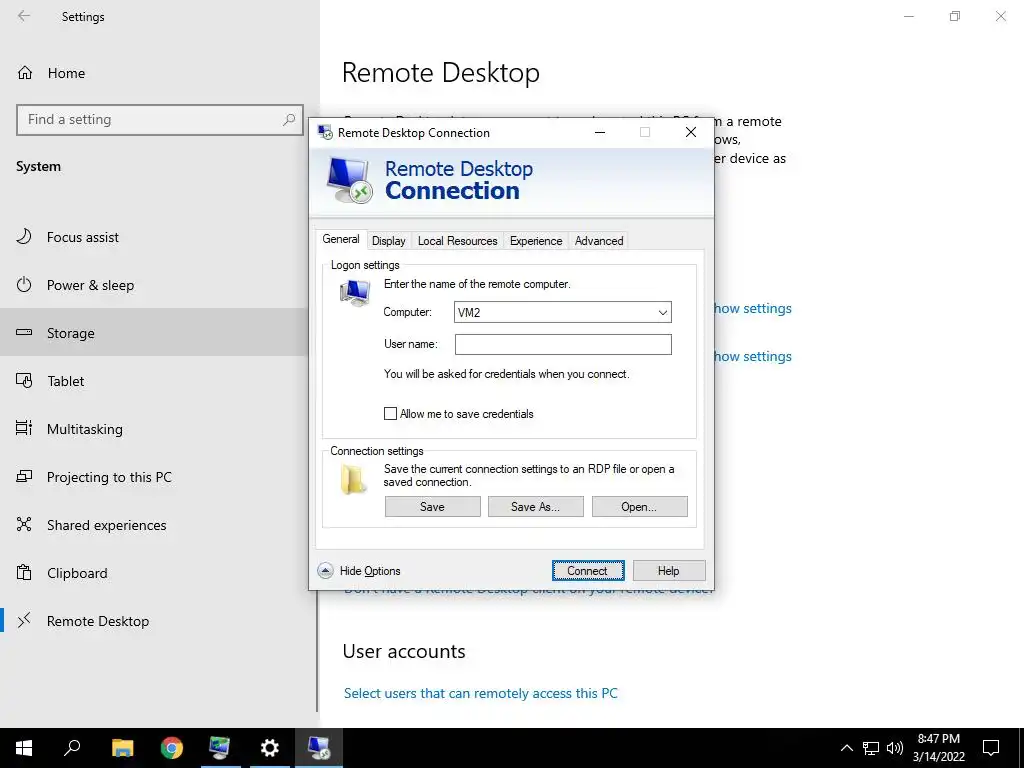The image size is (1024, 768).
Task: Switch to Settings gear on taskbar
Action: 269,748
